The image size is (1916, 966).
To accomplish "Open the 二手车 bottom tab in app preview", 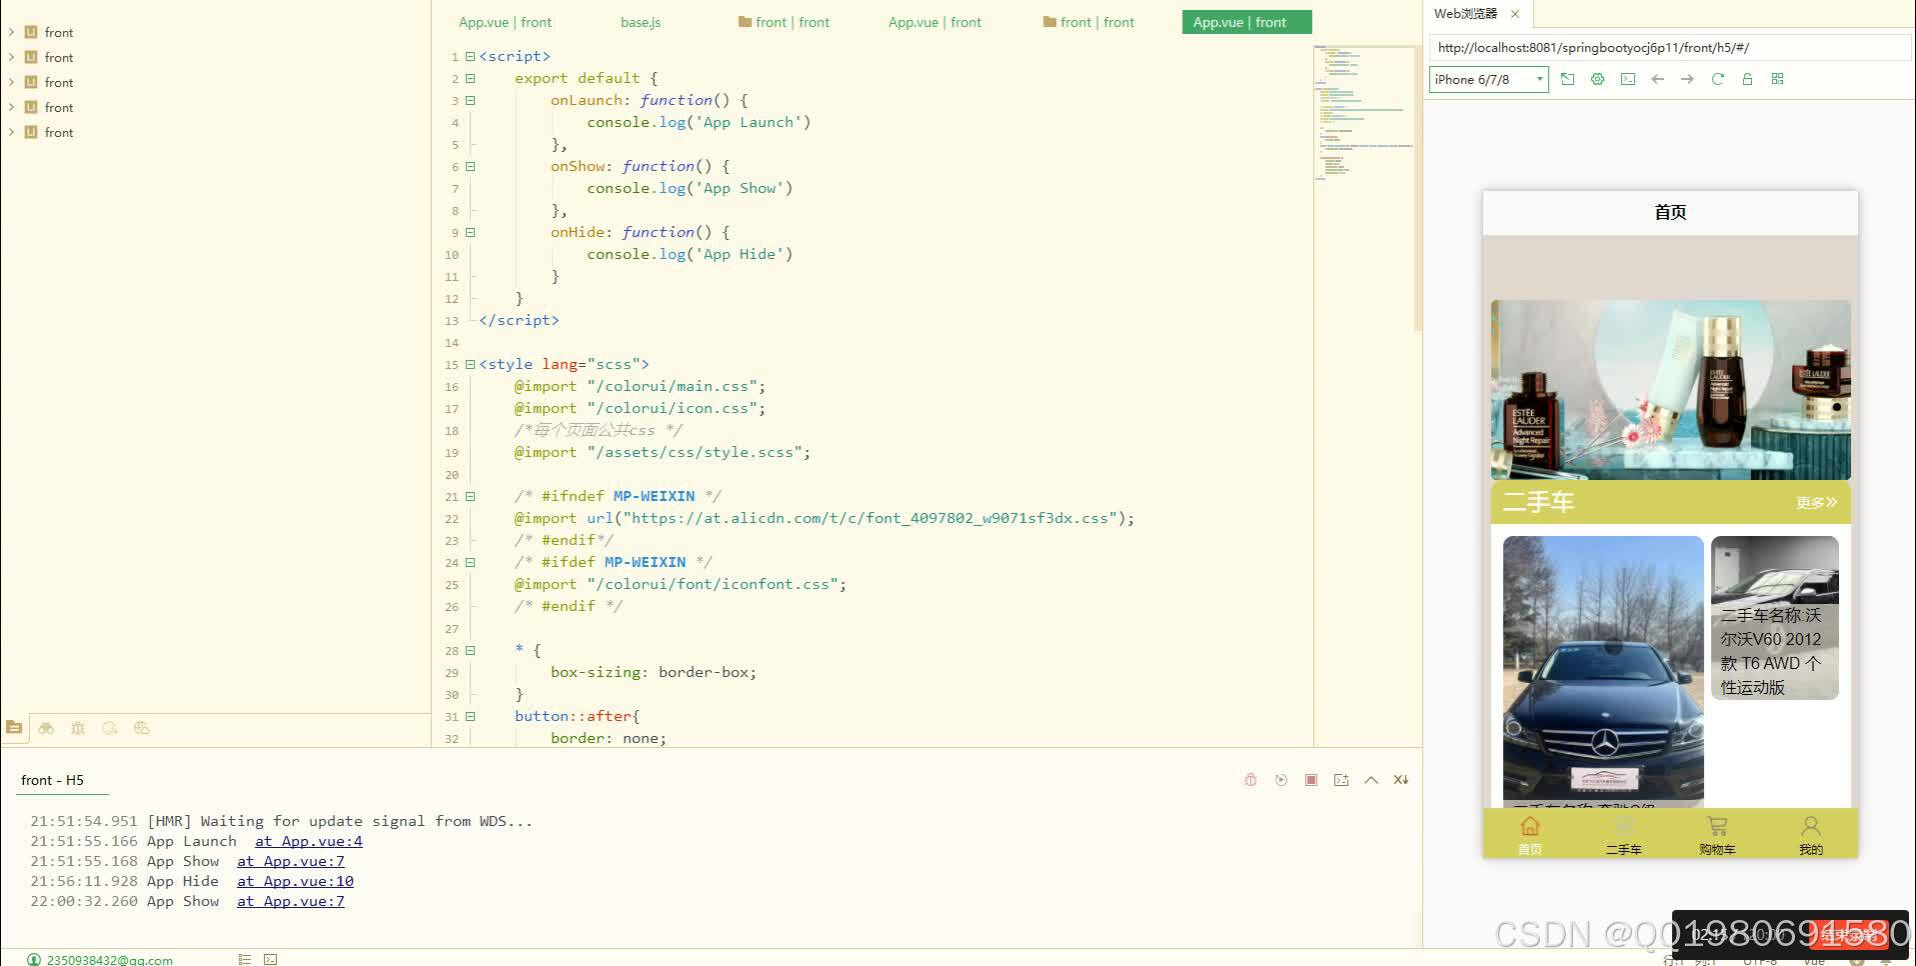I will [x=1623, y=834].
